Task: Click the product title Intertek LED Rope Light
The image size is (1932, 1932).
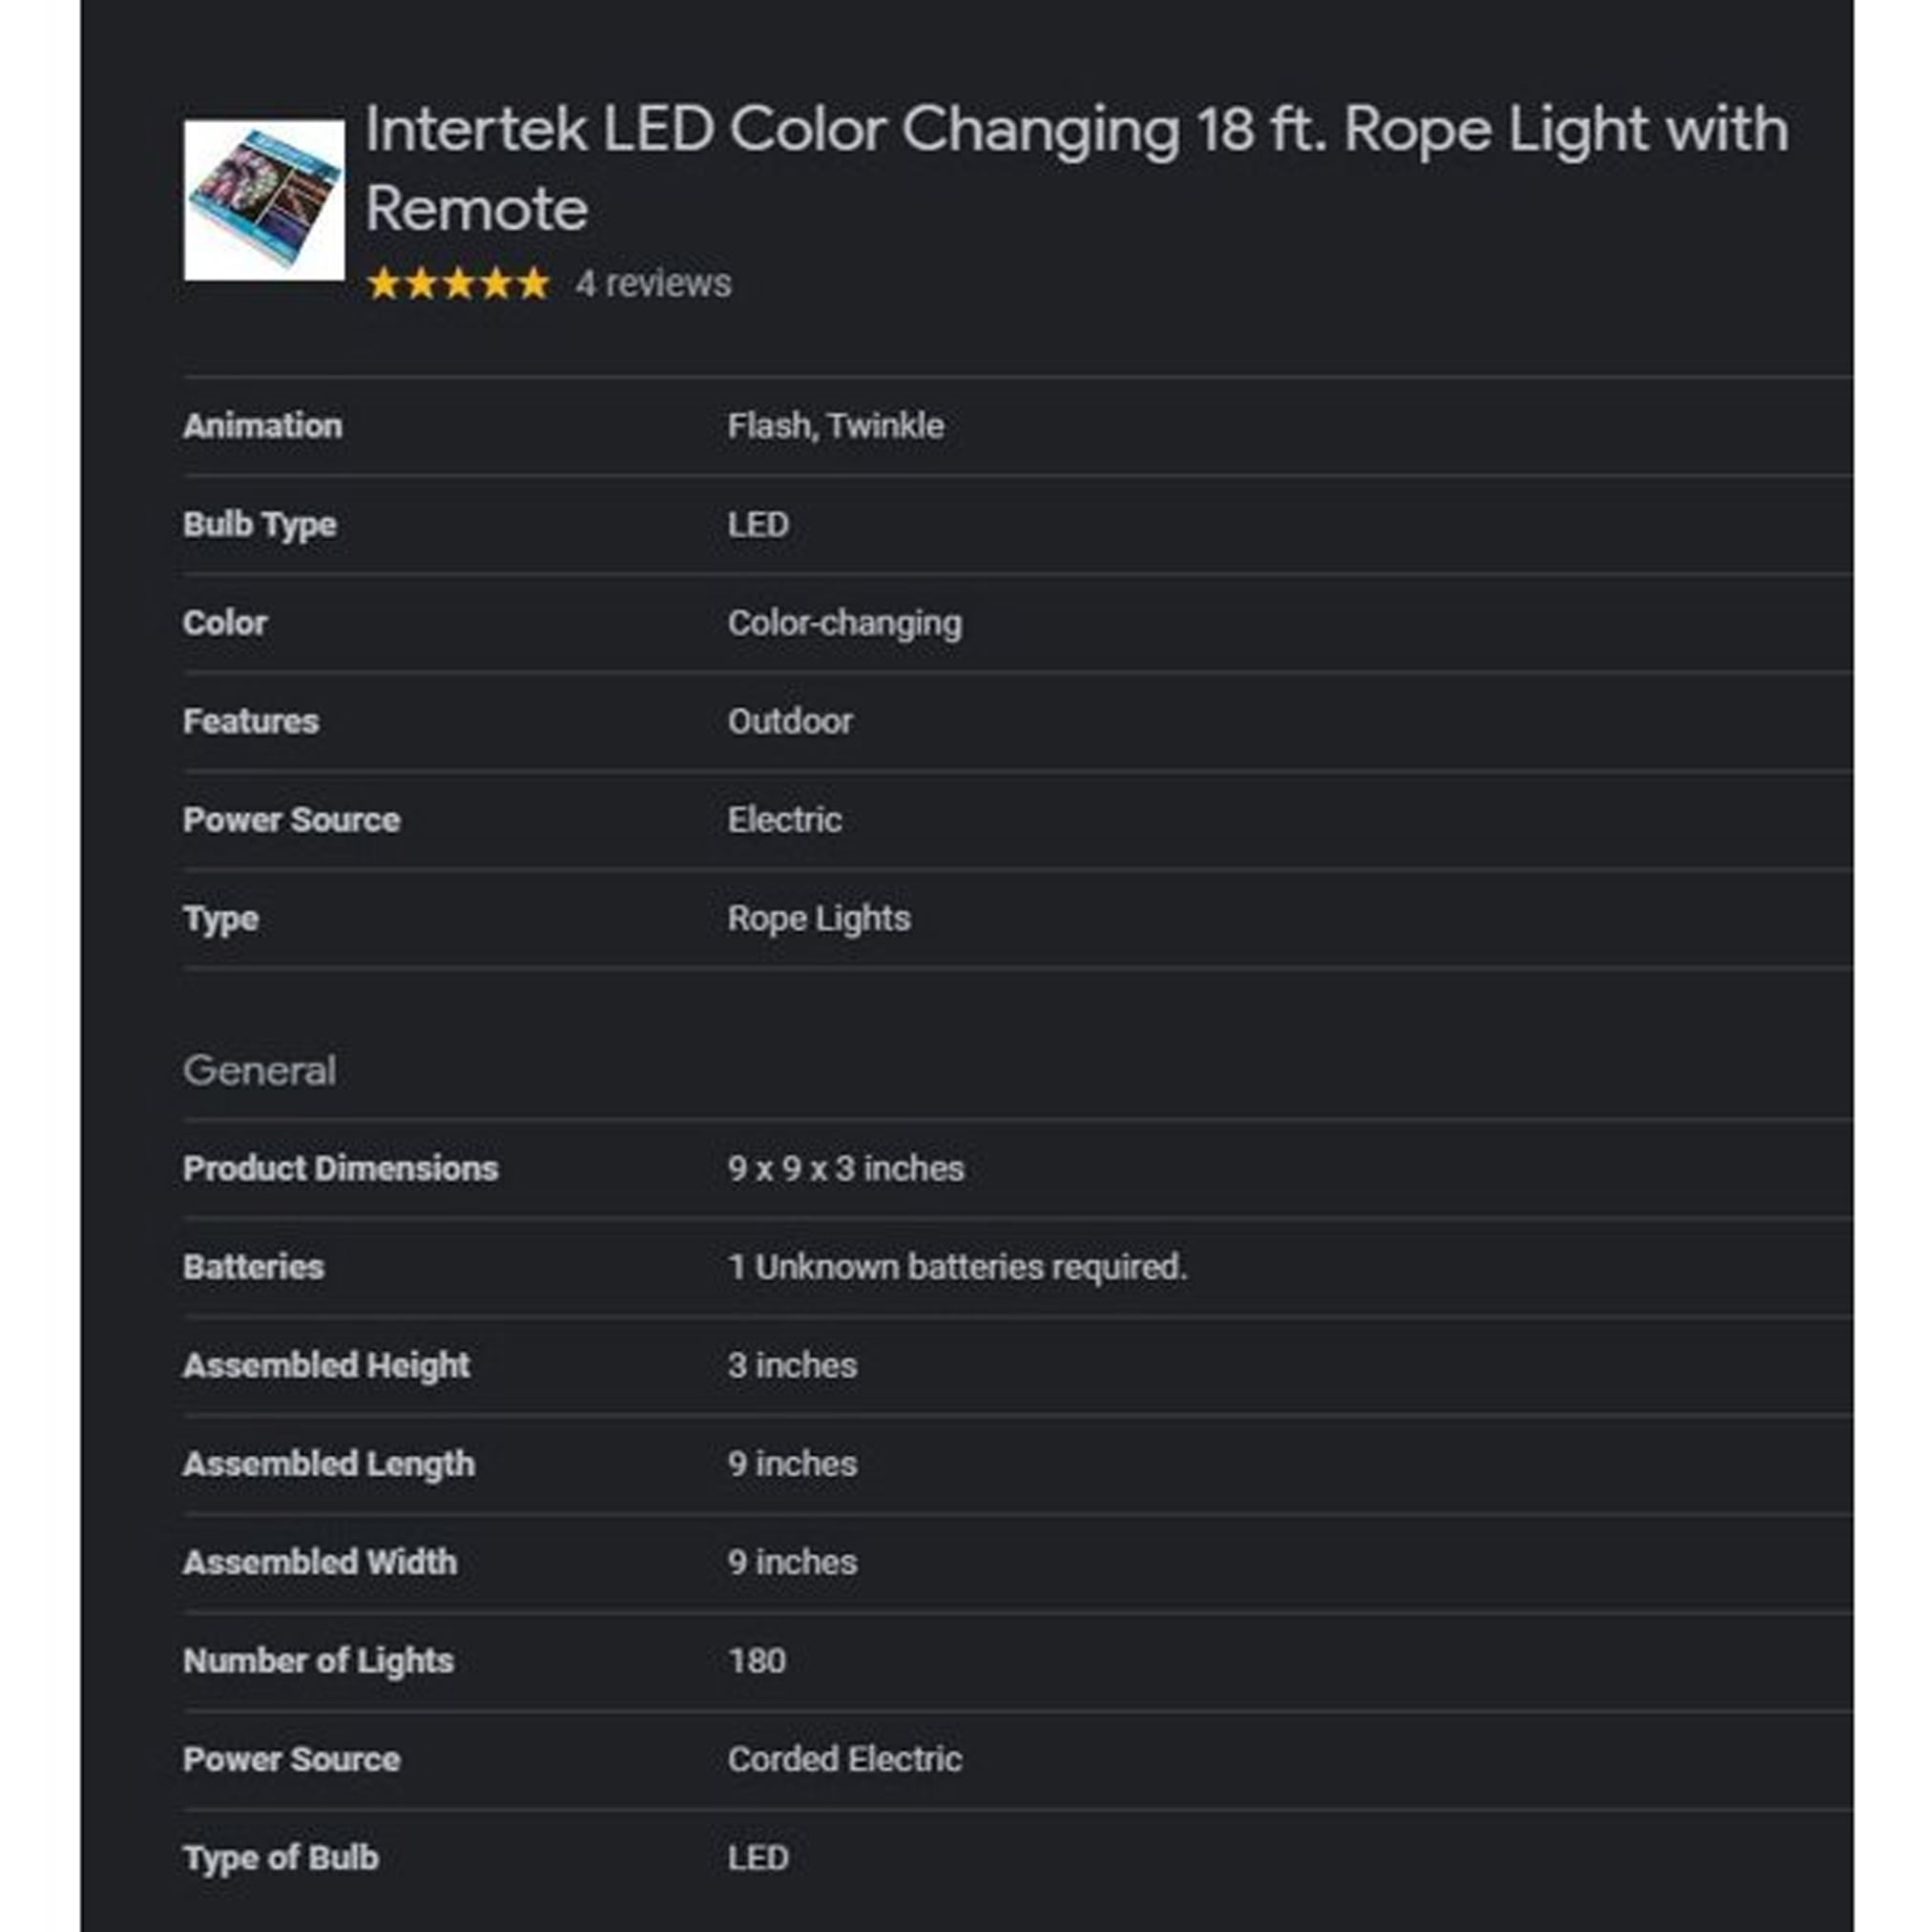Action: pos(1076,169)
